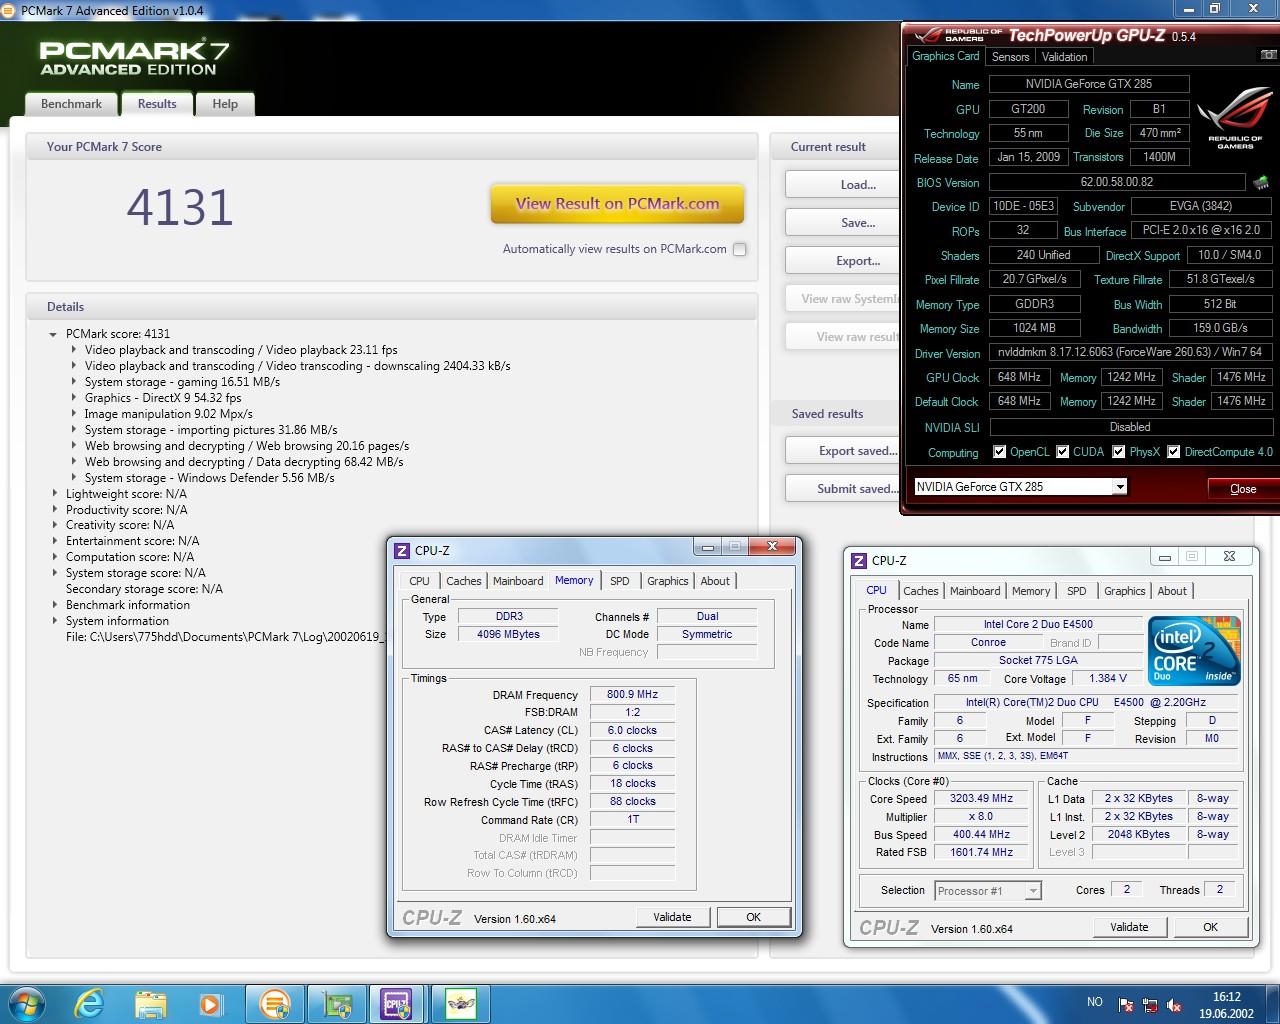The image size is (1280, 1024).
Task: Select the Results tab in PCMark
Action: 157,104
